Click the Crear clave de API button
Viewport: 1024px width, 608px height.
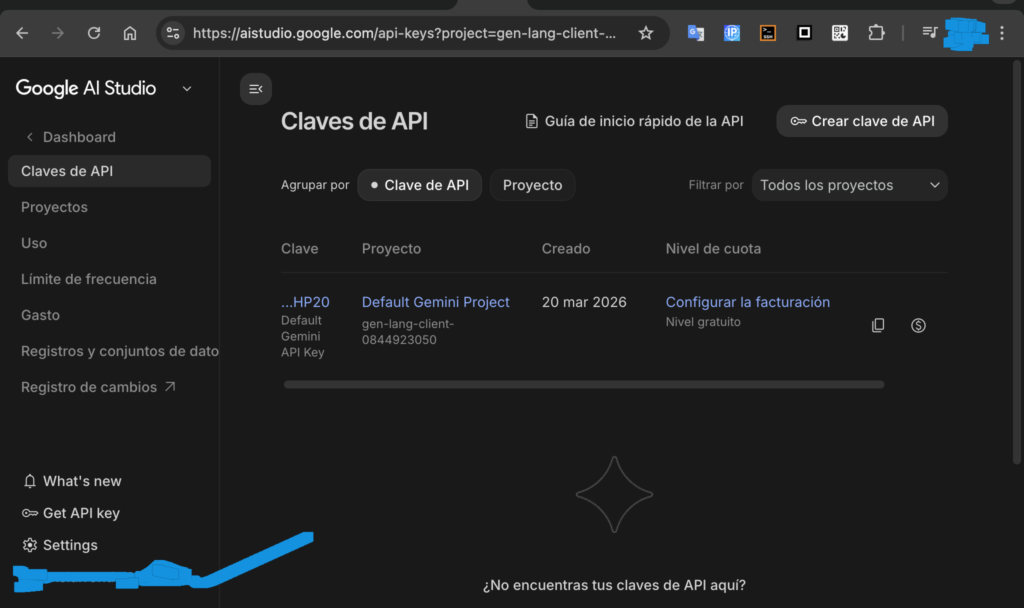click(862, 121)
